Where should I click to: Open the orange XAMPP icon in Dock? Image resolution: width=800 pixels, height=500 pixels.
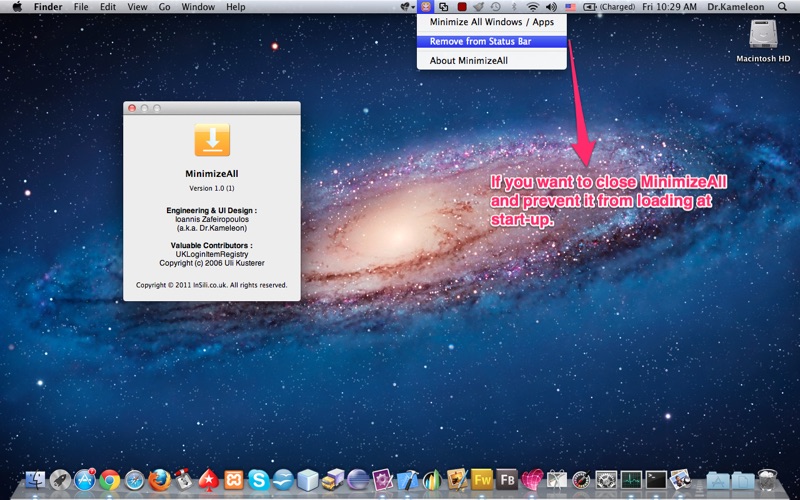[x=234, y=480]
